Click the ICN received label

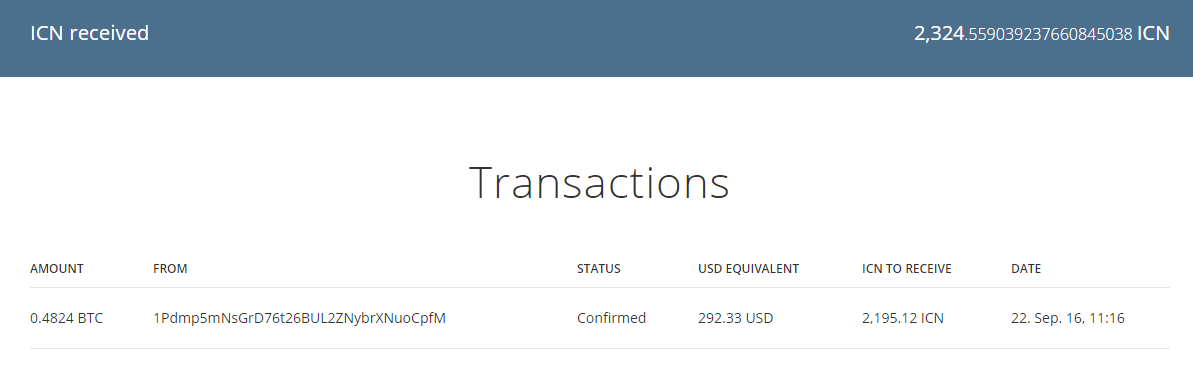(89, 33)
